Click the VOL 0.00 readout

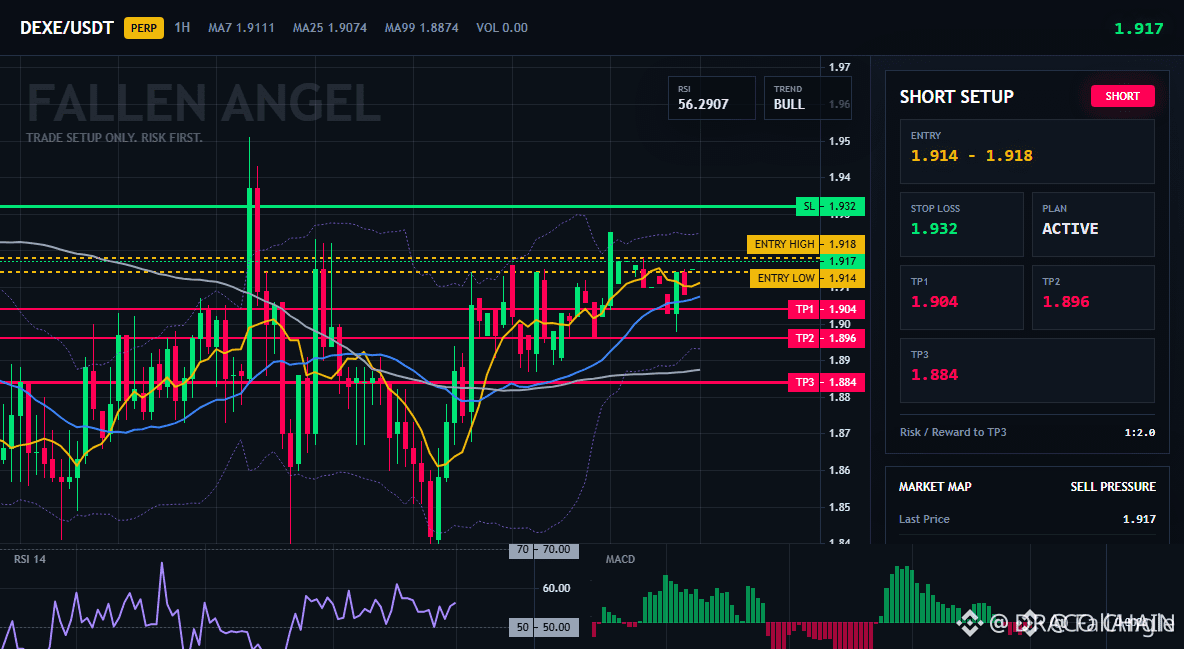point(502,28)
